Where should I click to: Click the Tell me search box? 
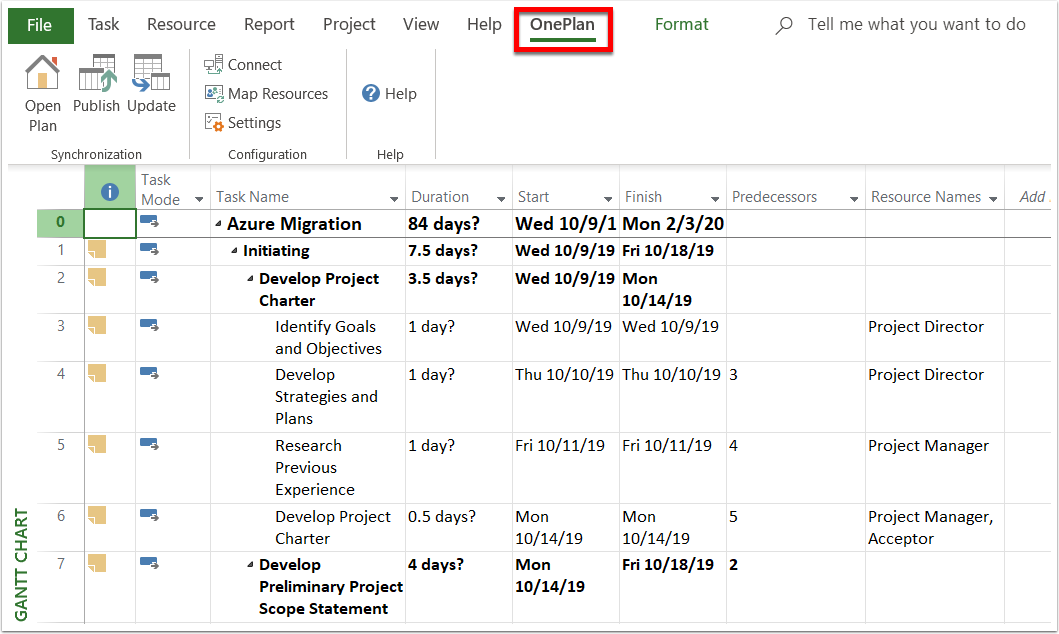[900, 24]
